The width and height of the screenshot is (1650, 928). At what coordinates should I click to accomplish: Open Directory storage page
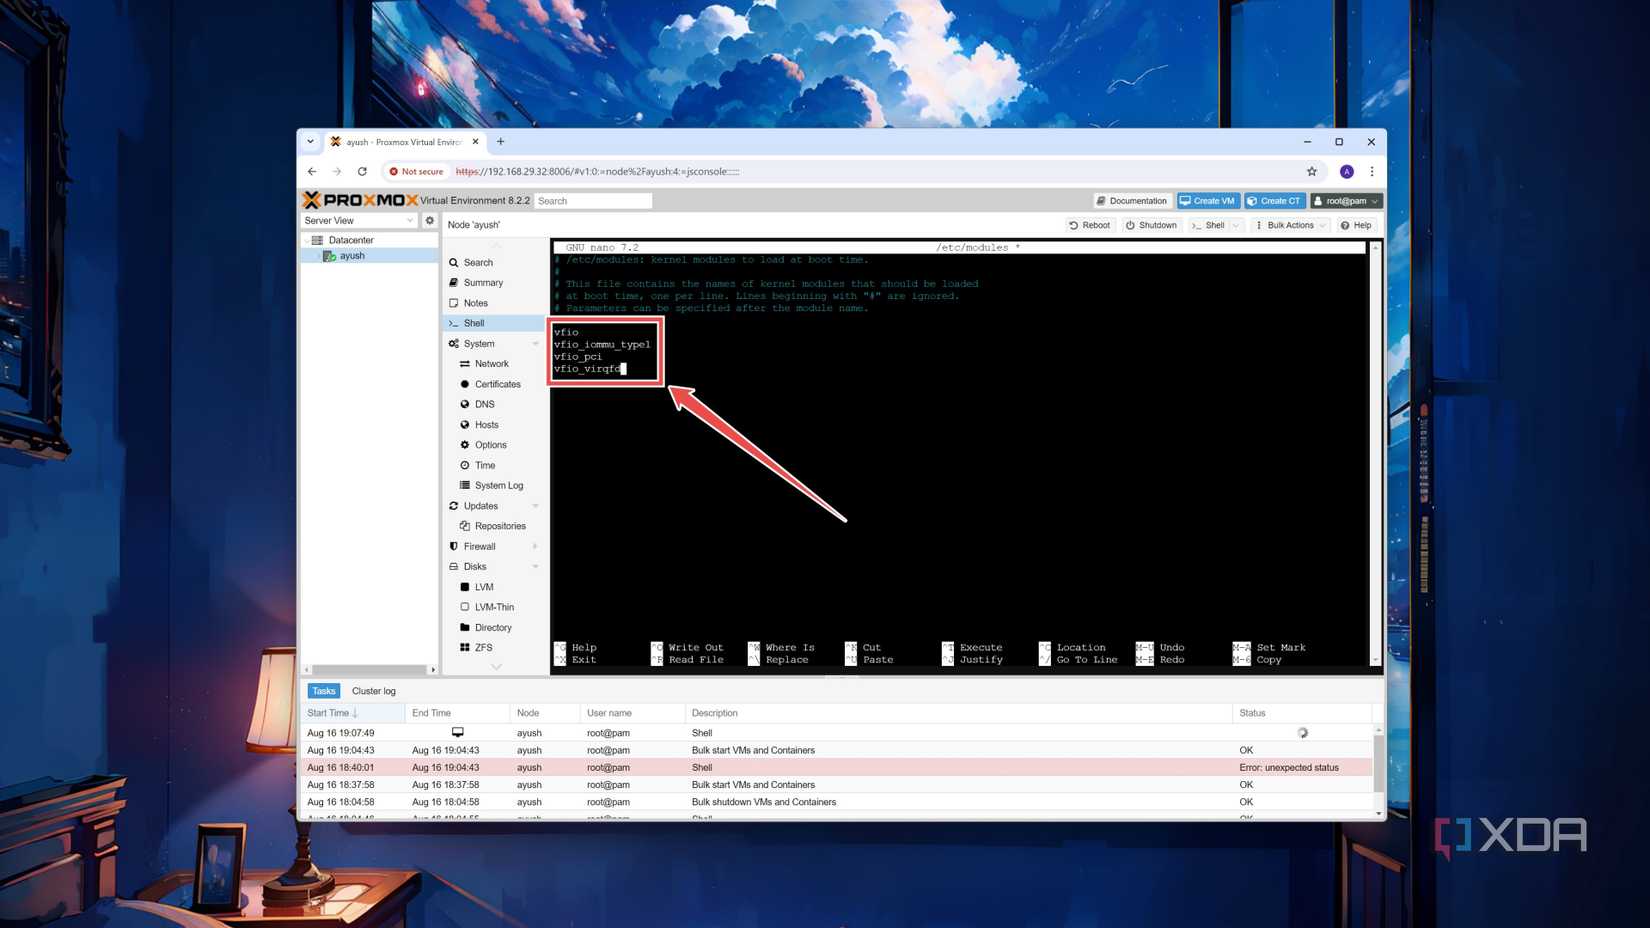(x=493, y=627)
